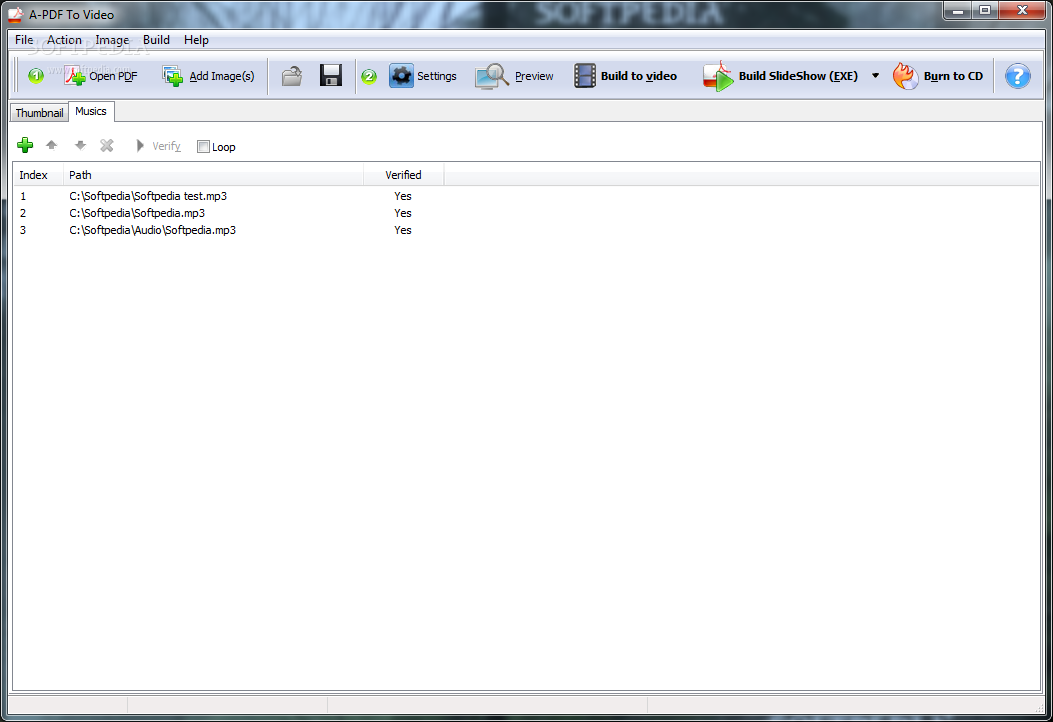Sort by the Path column header
The height and width of the screenshot is (722, 1053).
214,175
